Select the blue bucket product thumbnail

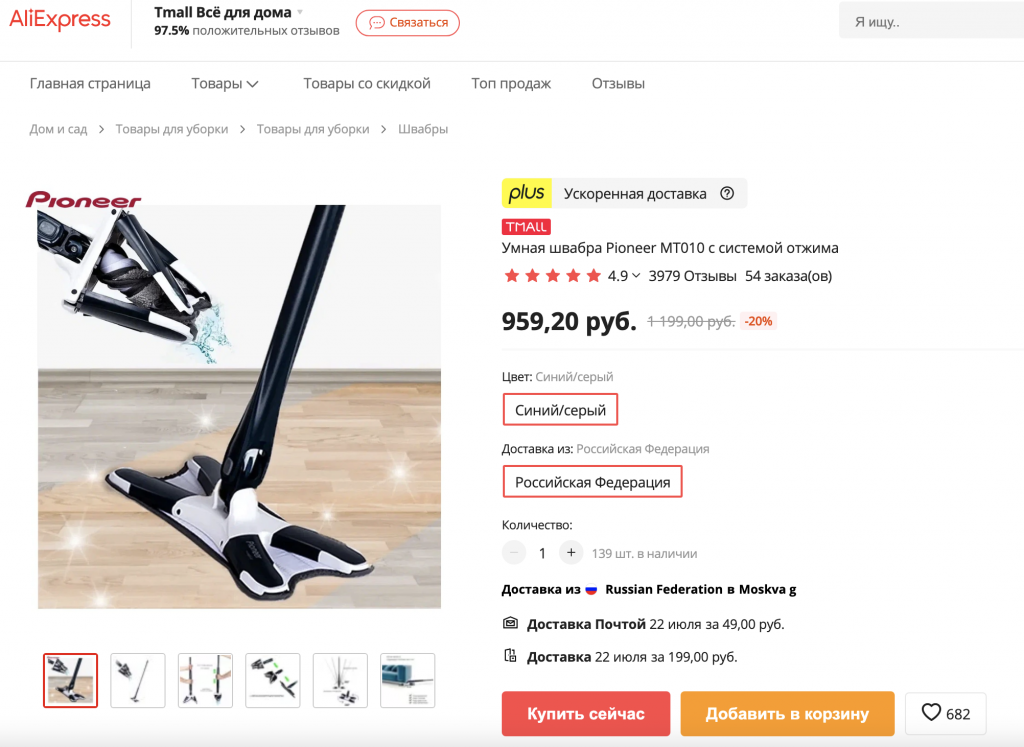point(408,681)
